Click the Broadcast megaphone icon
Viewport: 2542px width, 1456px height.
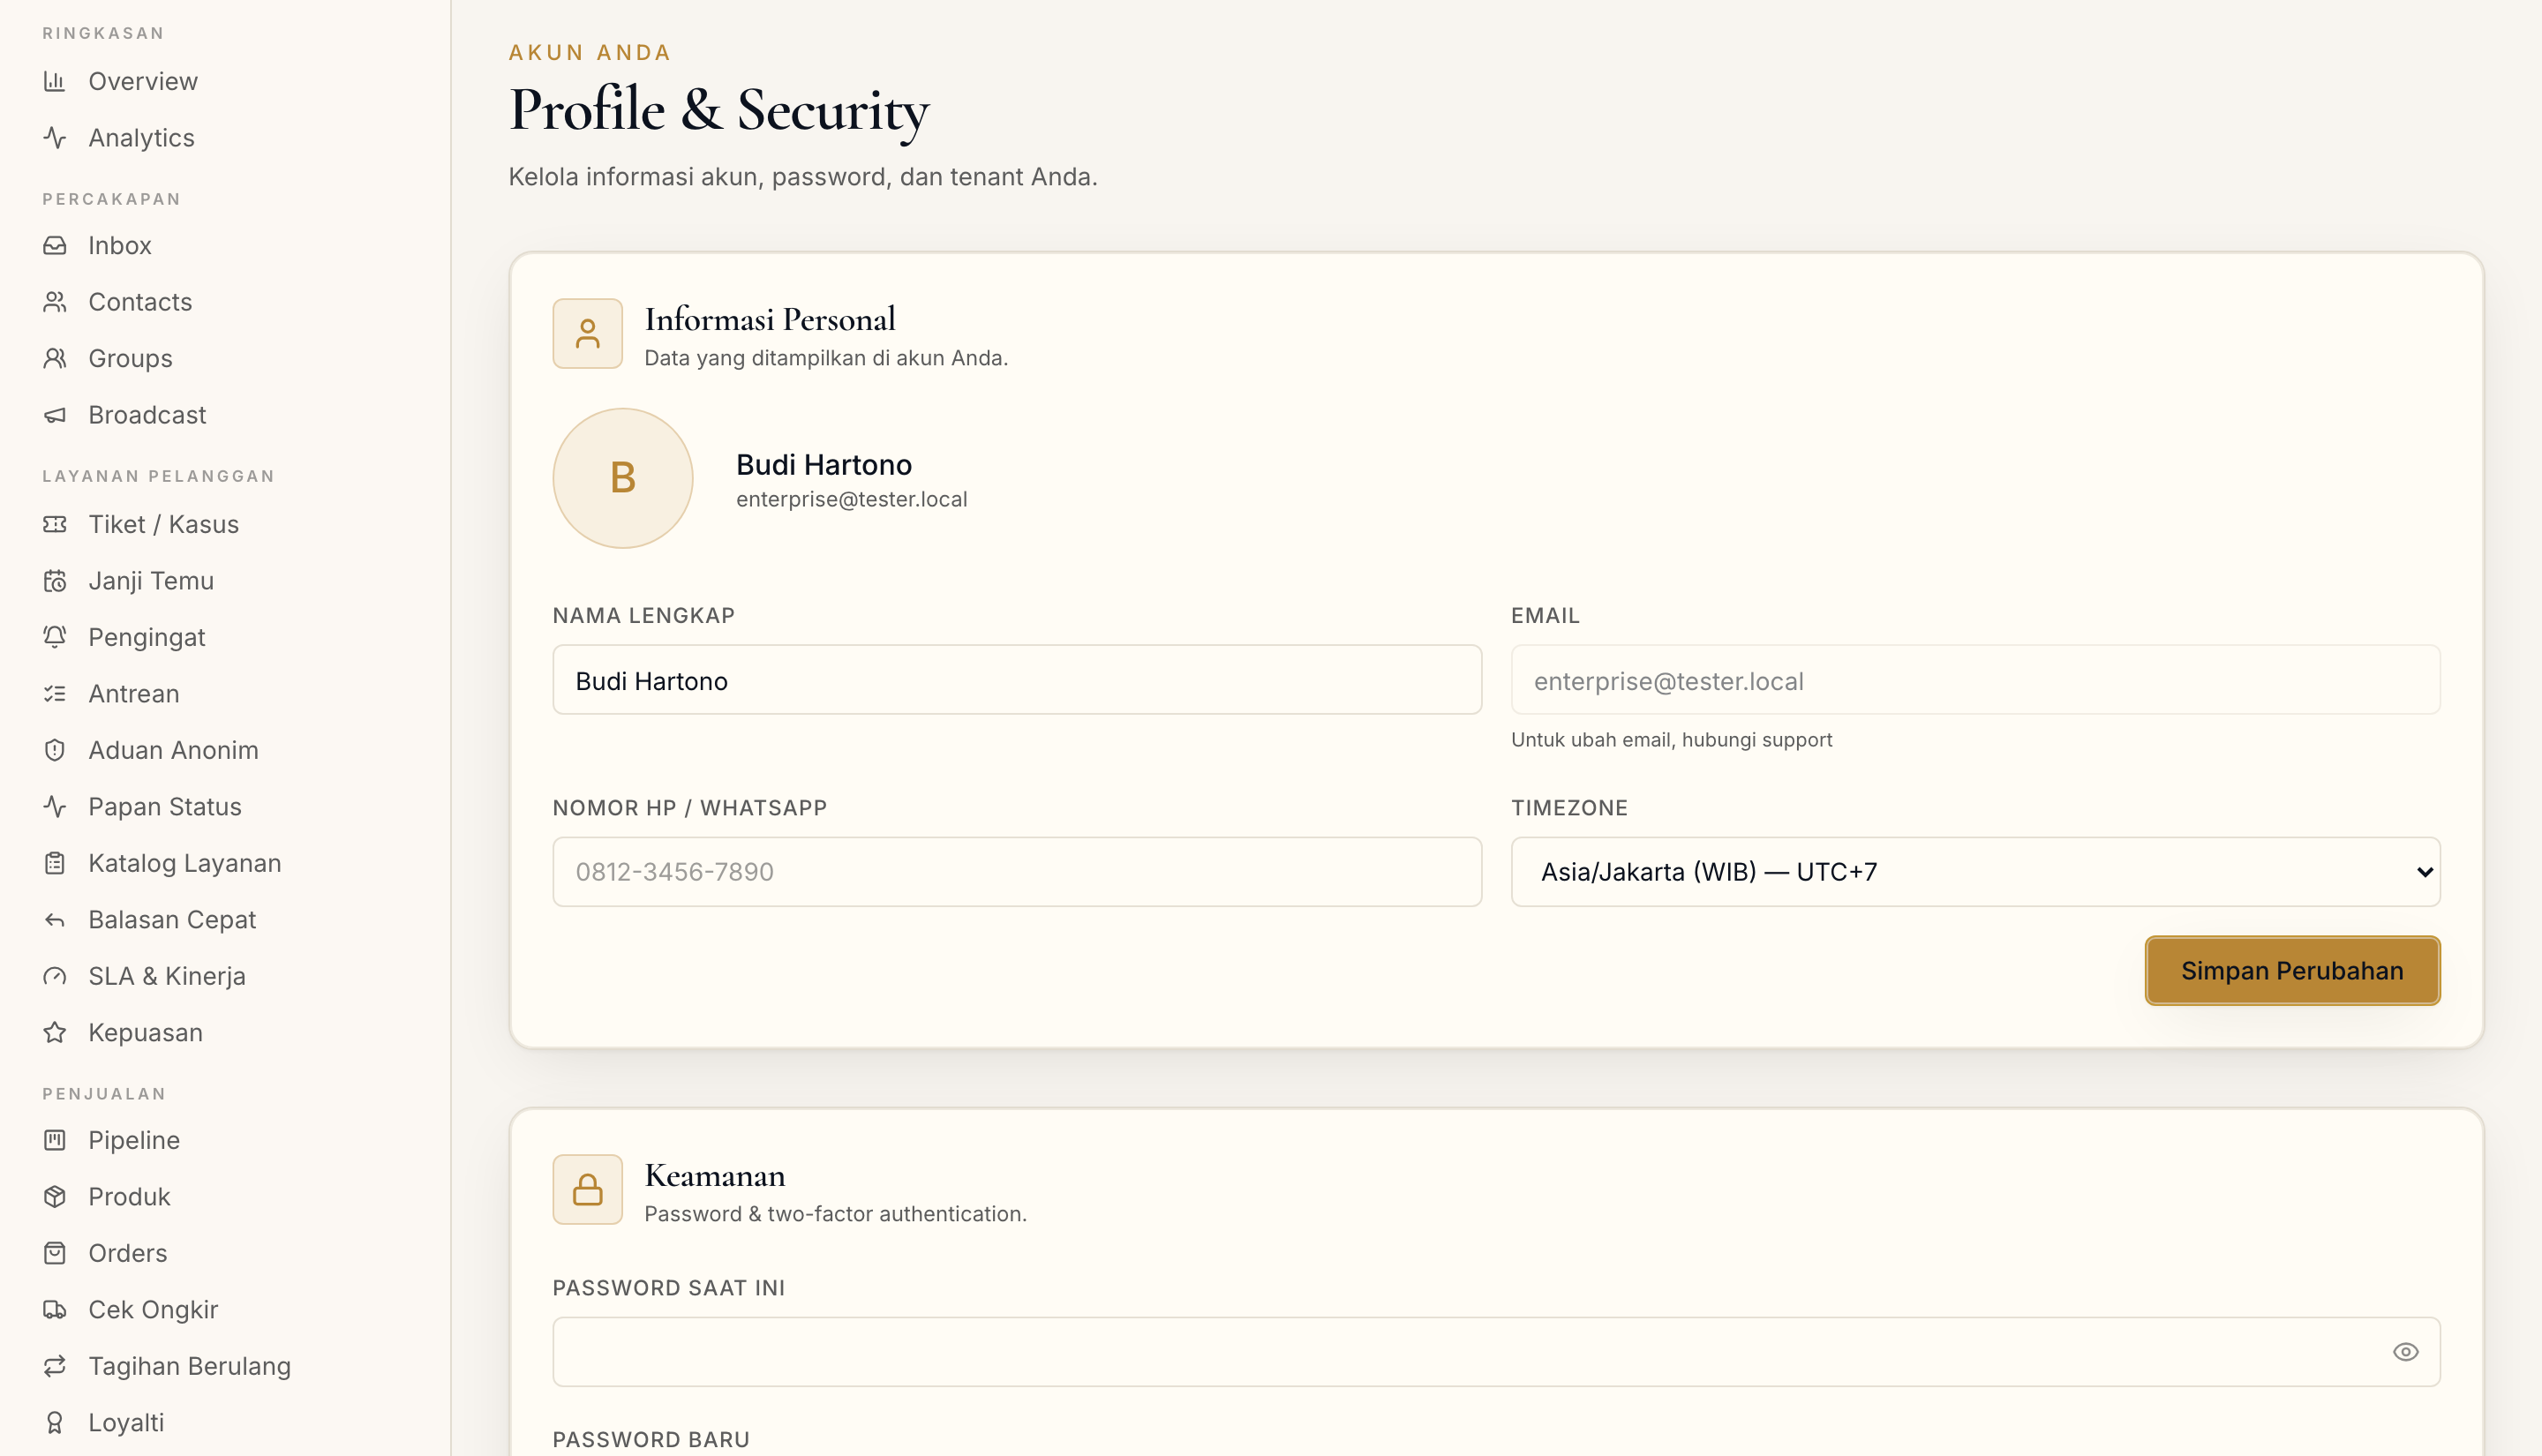[55, 415]
